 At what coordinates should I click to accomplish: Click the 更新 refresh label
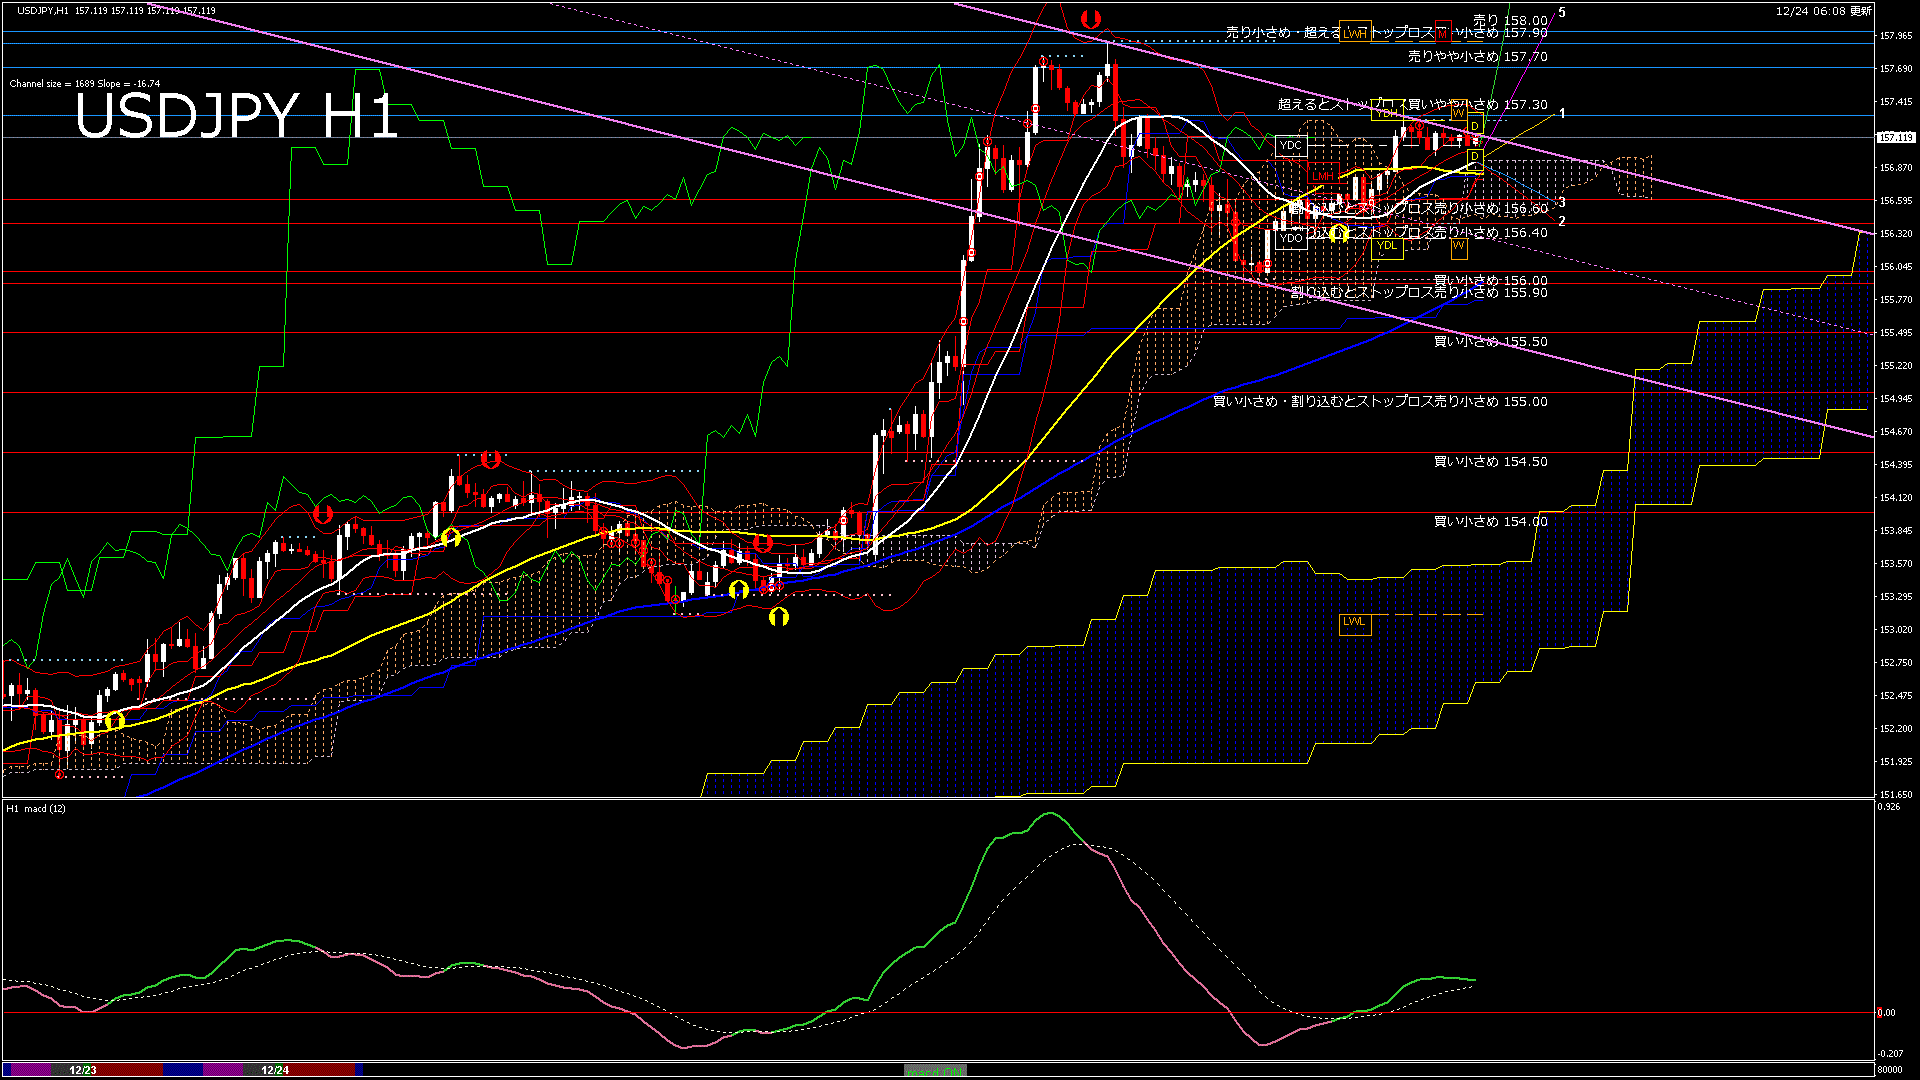coord(1861,11)
